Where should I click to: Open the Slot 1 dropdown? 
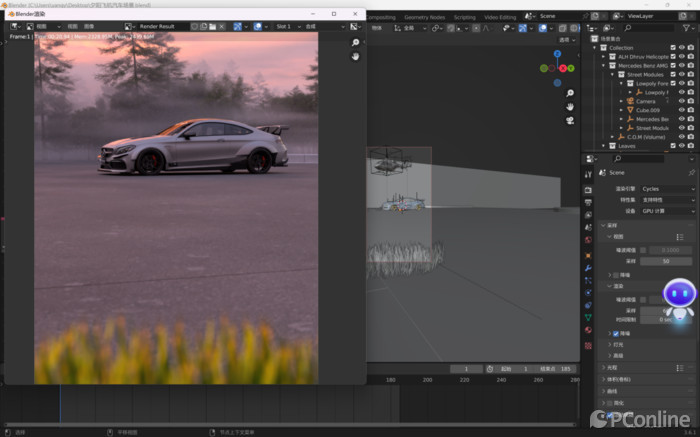point(284,26)
